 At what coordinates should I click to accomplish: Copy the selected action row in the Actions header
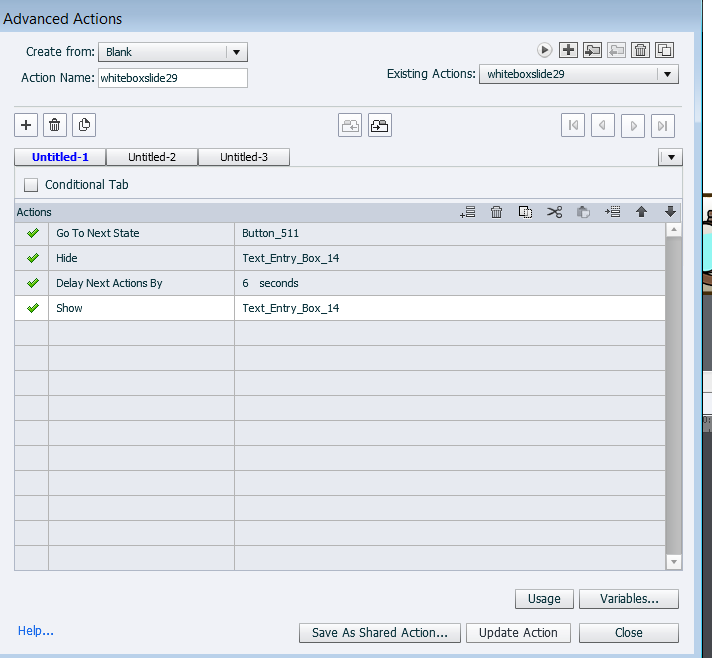click(x=525, y=212)
